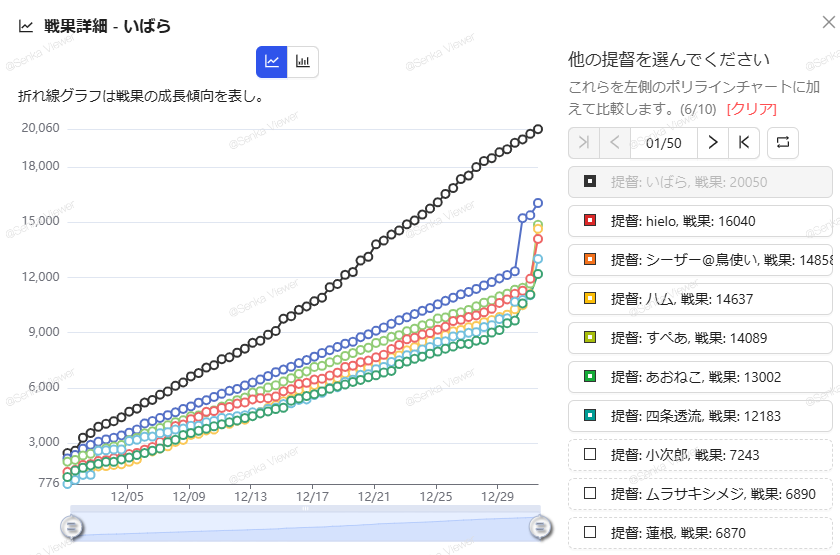840x555 pixels.
Task: Switch to bar chart view
Action: 303,62
